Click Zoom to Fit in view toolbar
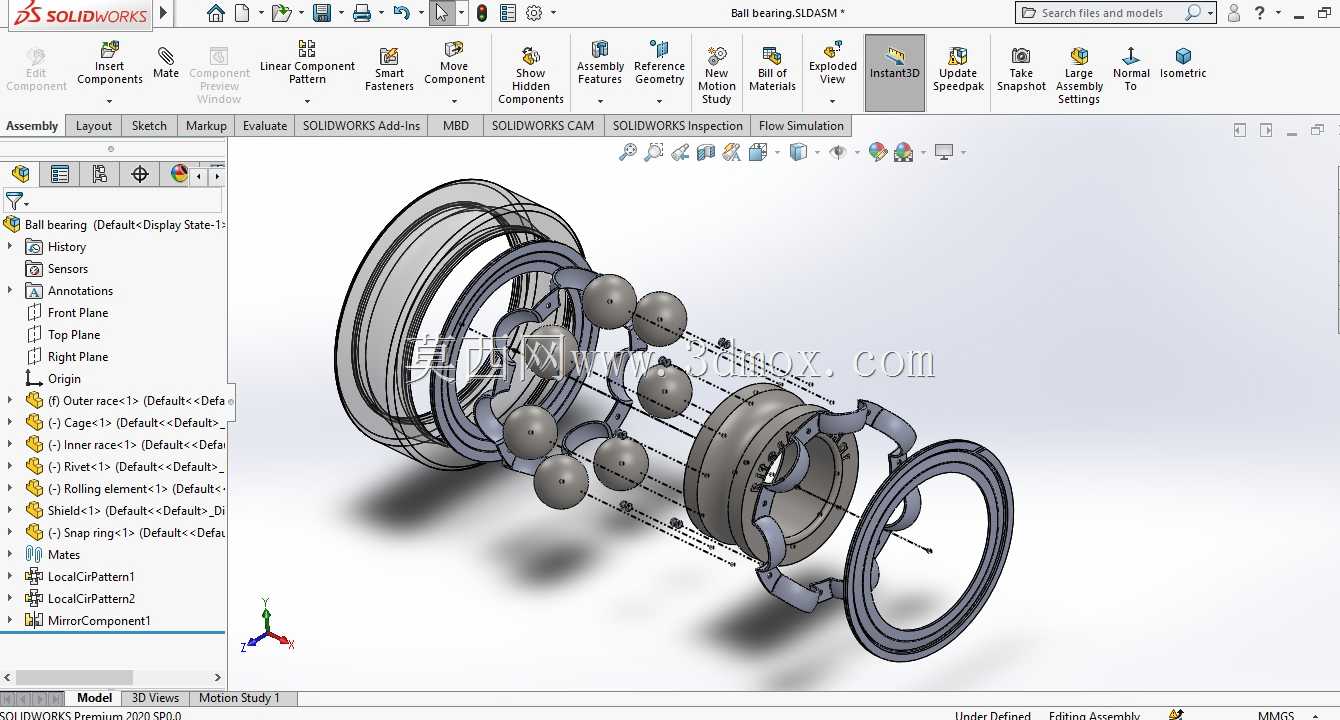This screenshot has width=1340, height=720. (628, 152)
